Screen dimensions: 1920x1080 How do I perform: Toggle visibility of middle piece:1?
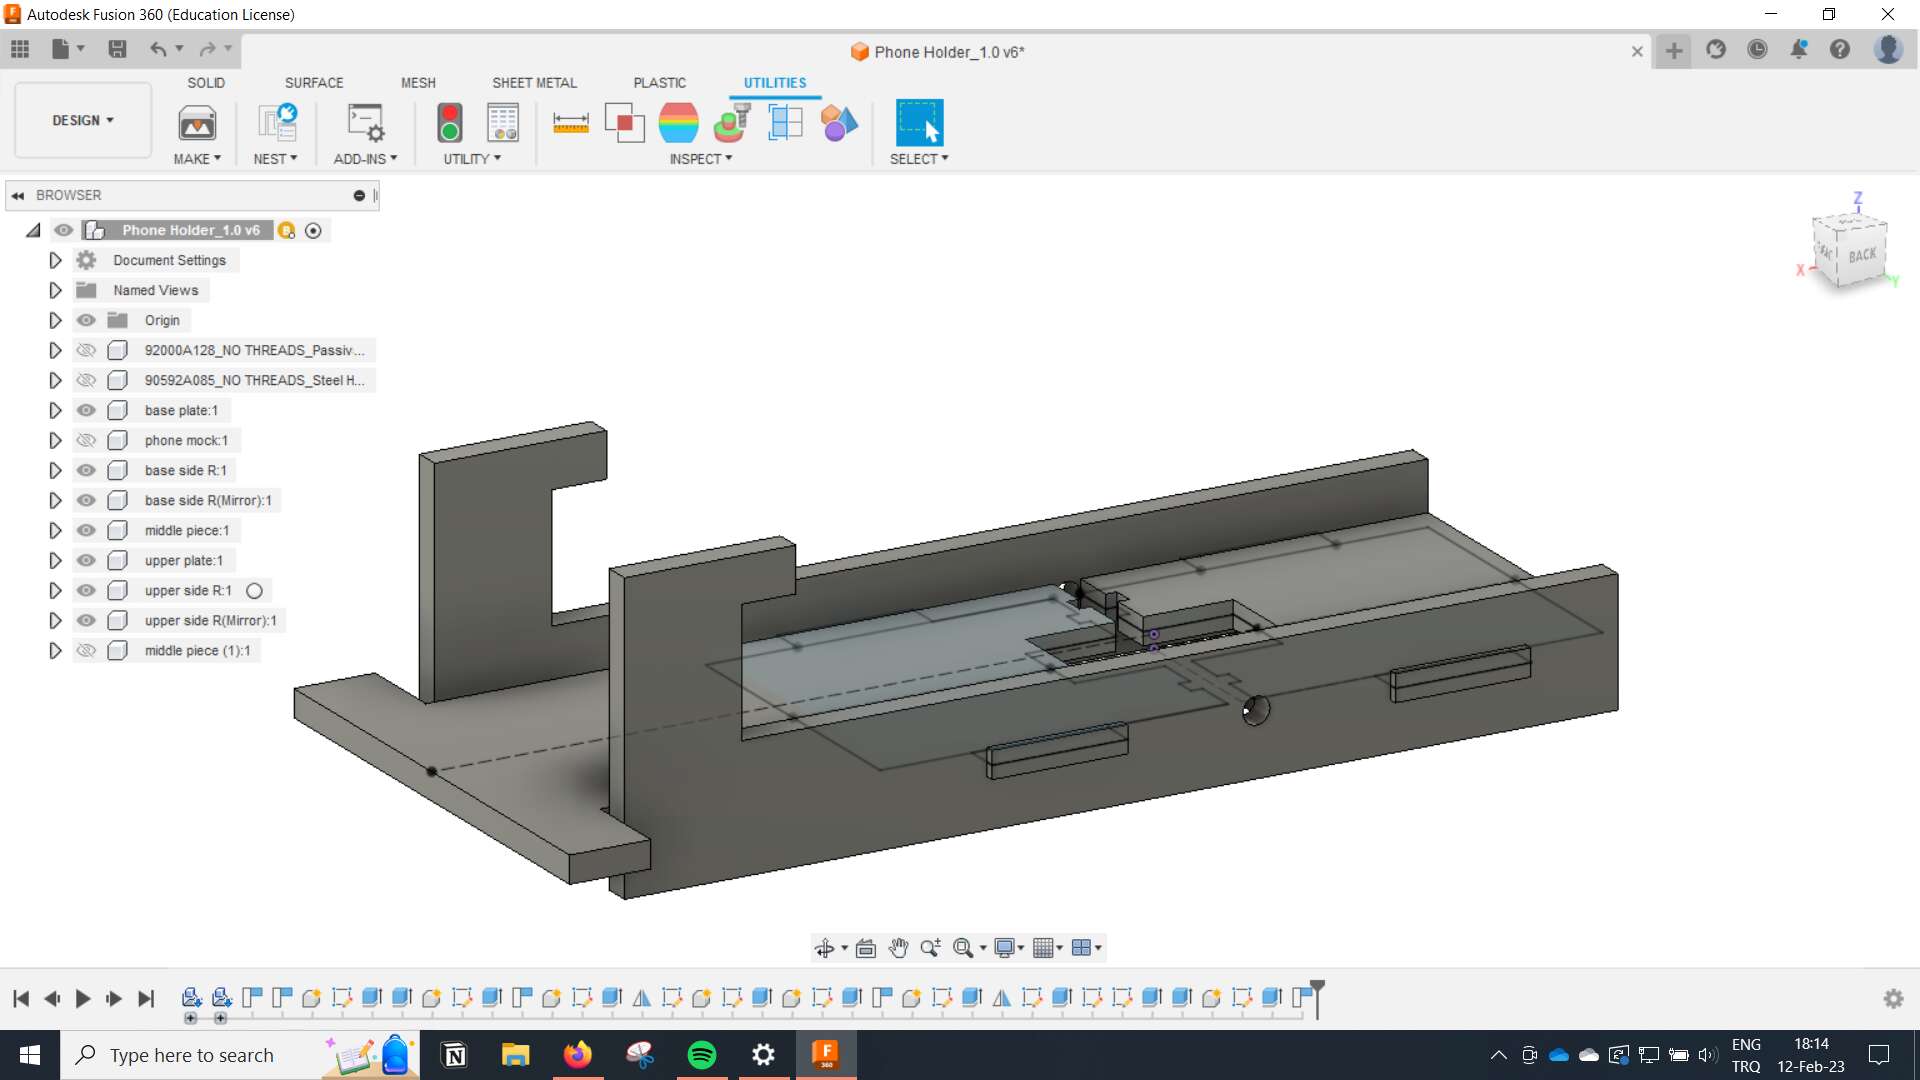click(x=86, y=530)
